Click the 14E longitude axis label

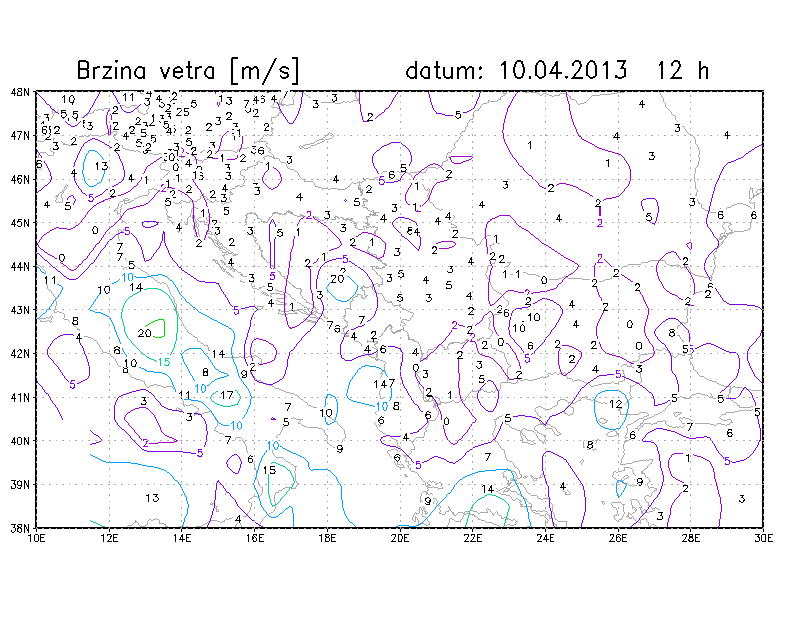pyautogui.click(x=182, y=538)
